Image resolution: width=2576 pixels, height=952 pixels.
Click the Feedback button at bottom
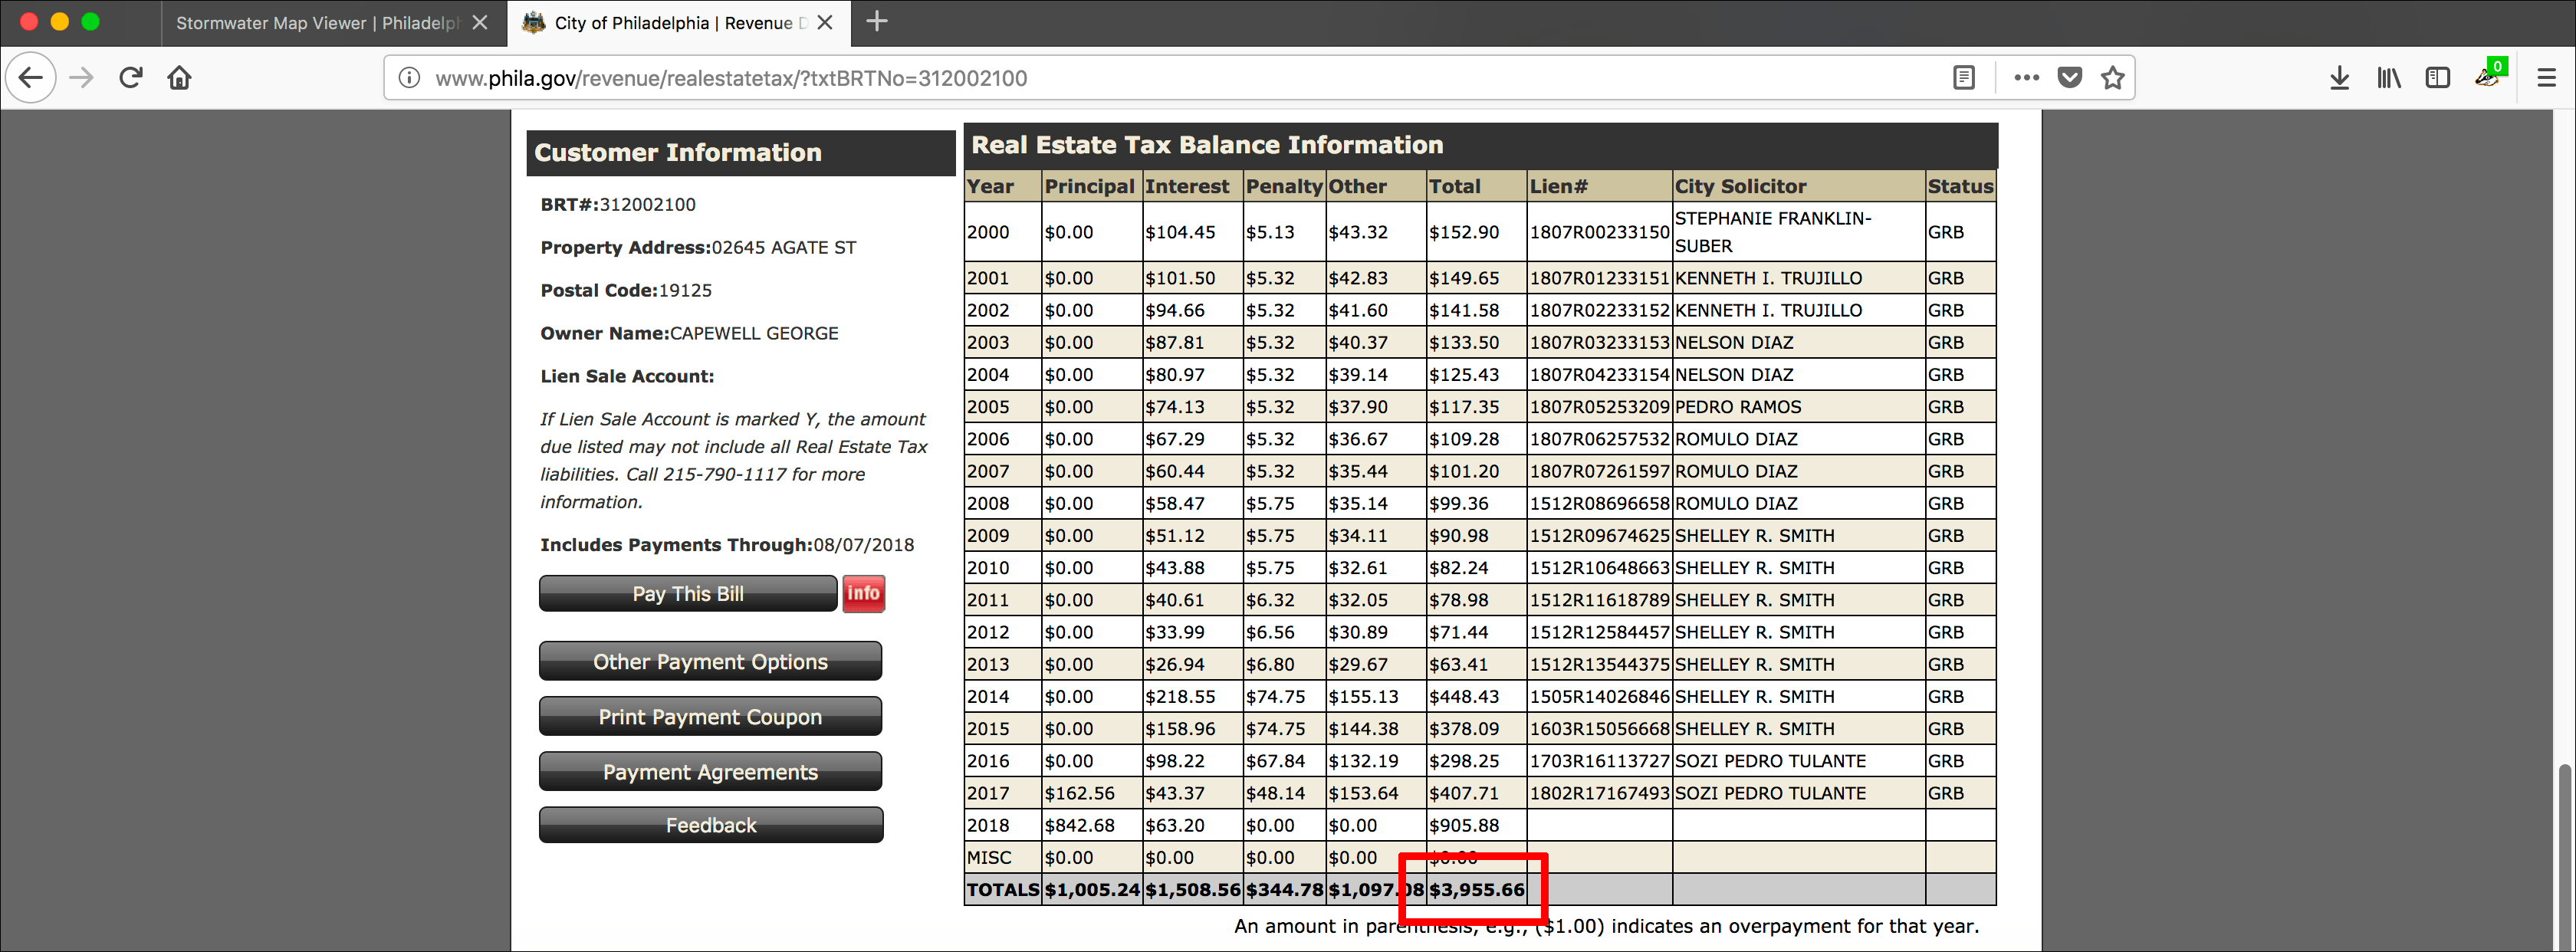pos(710,826)
